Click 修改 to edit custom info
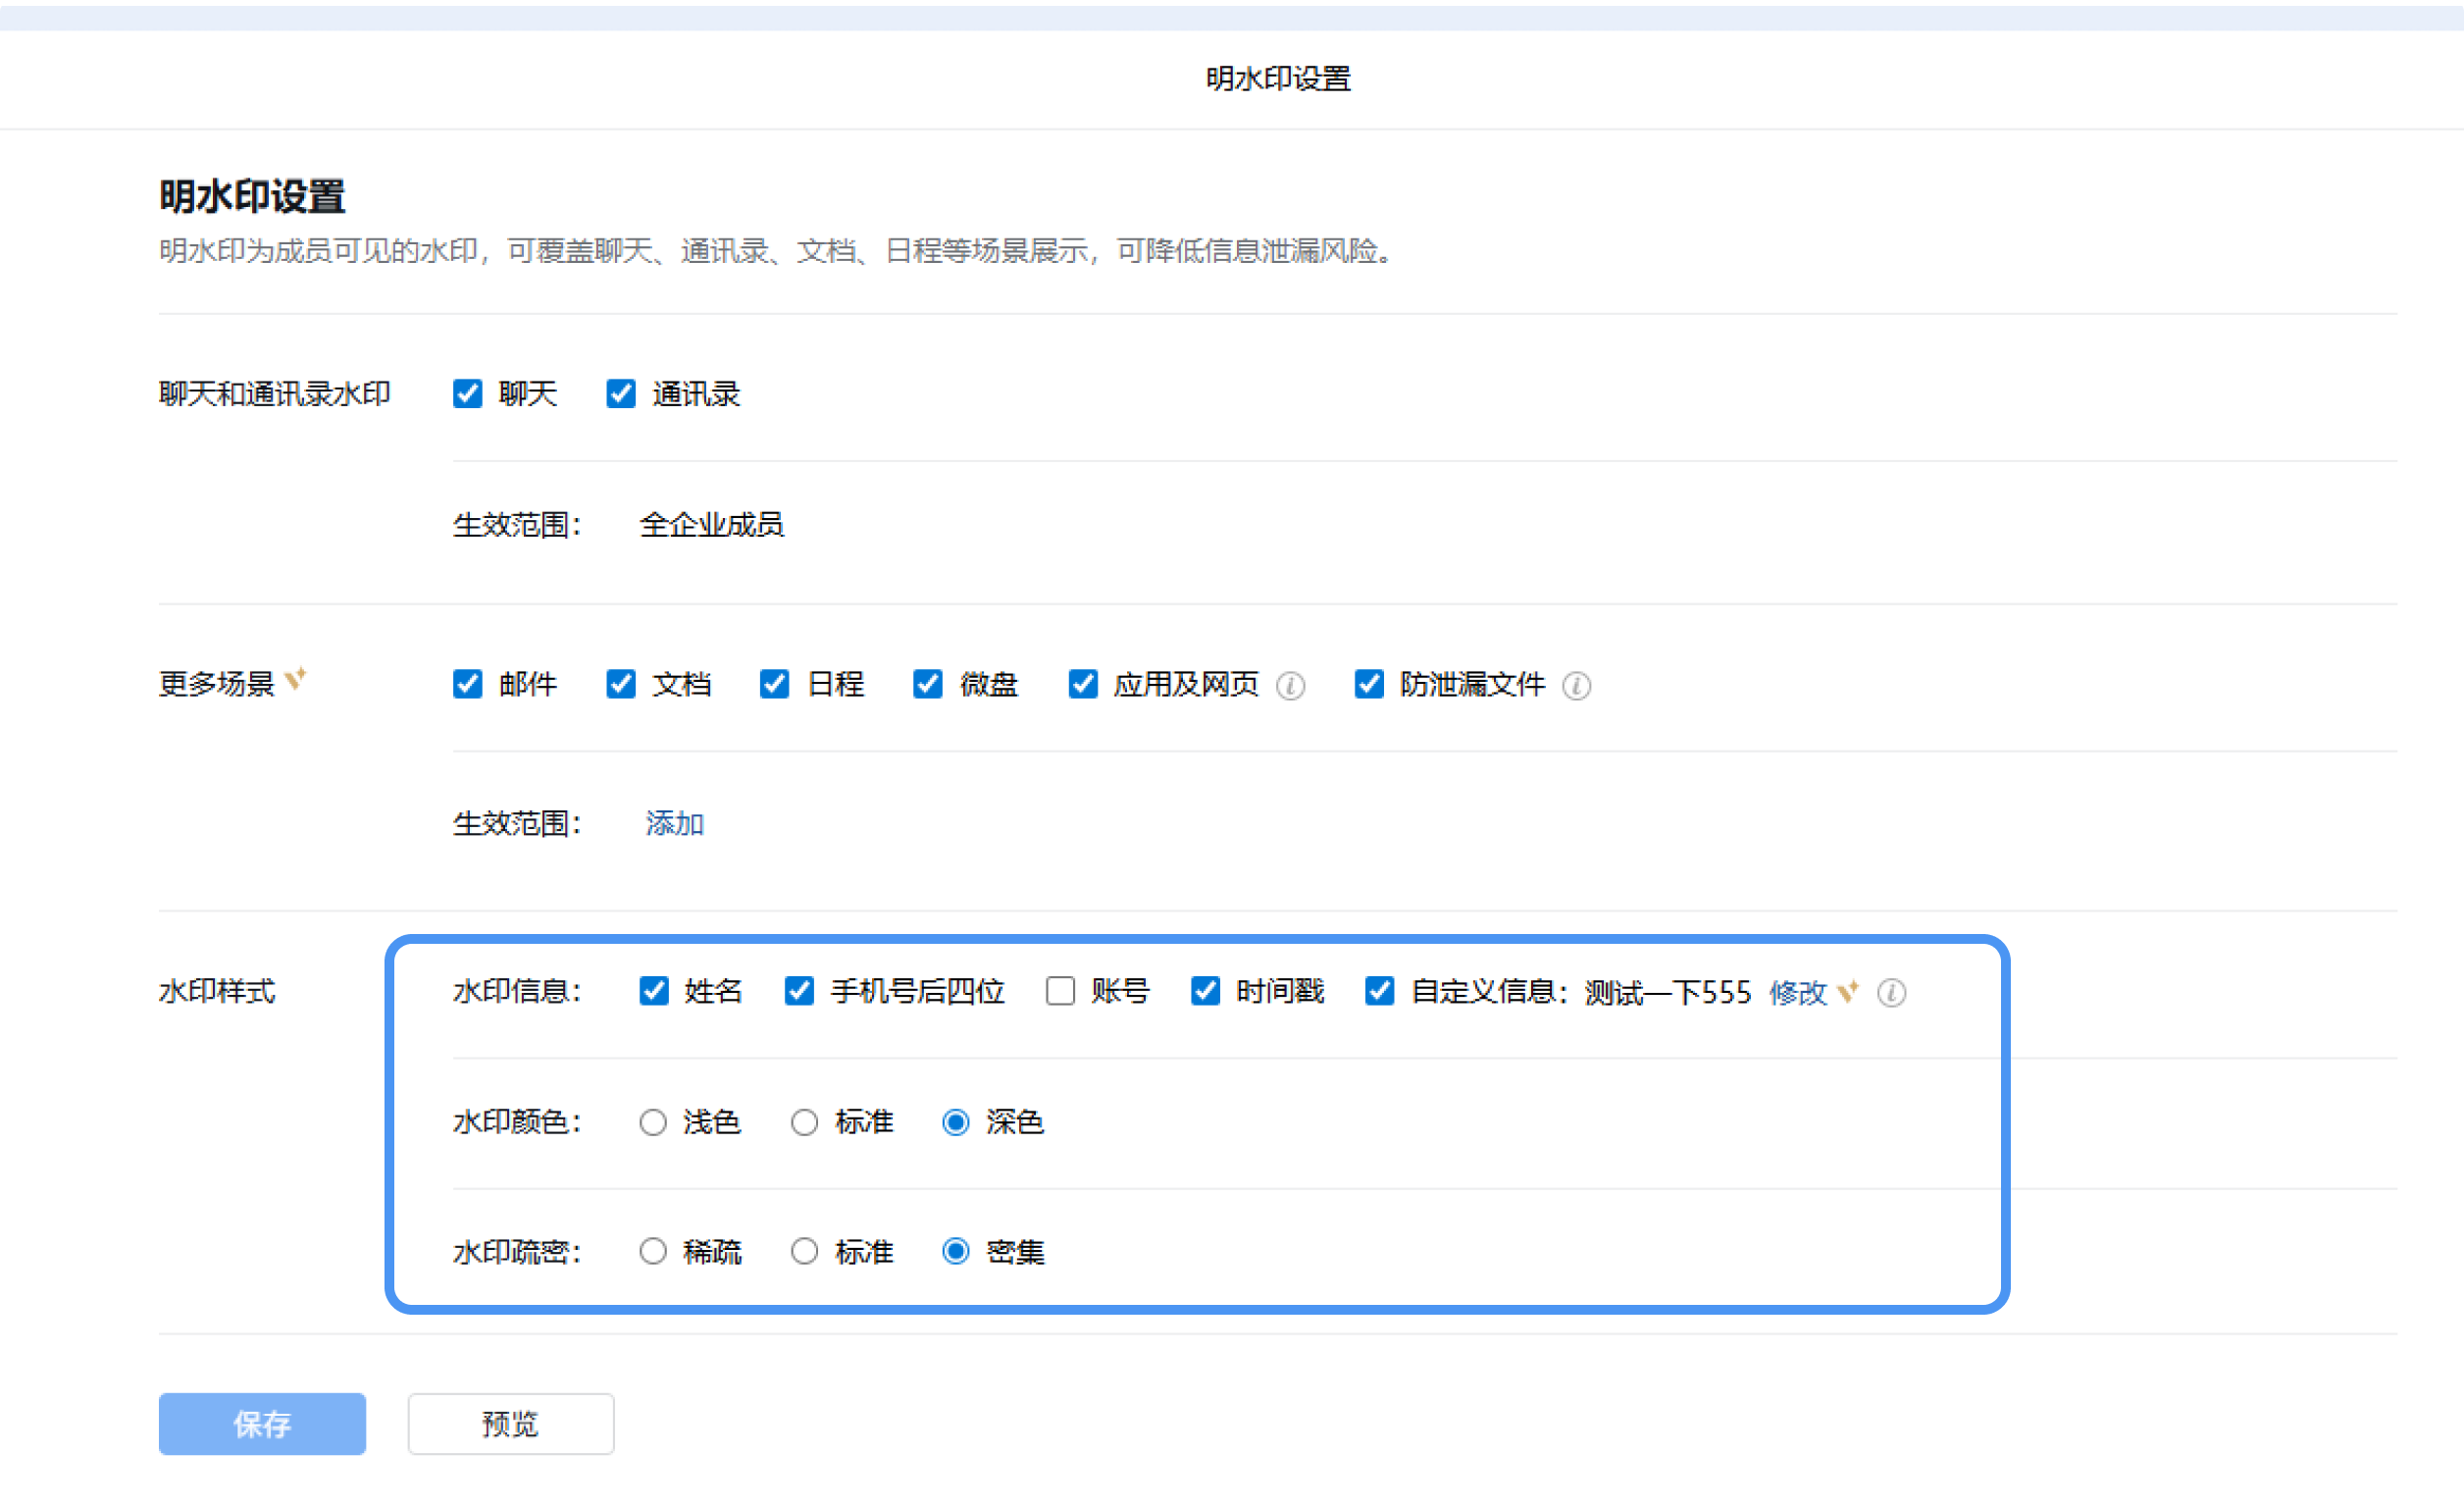 pyautogui.click(x=1797, y=993)
